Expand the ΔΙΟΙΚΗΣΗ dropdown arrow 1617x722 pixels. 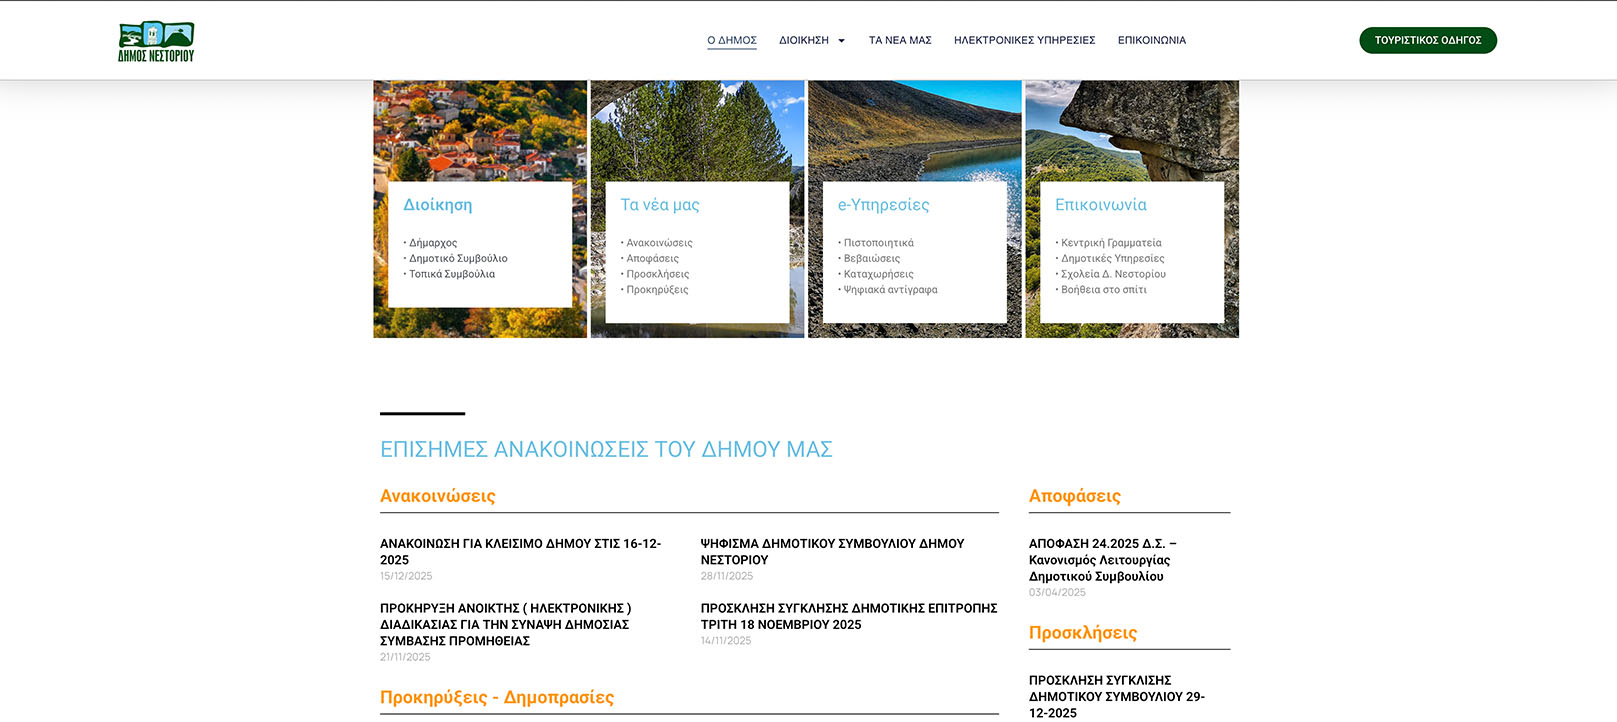(841, 41)
